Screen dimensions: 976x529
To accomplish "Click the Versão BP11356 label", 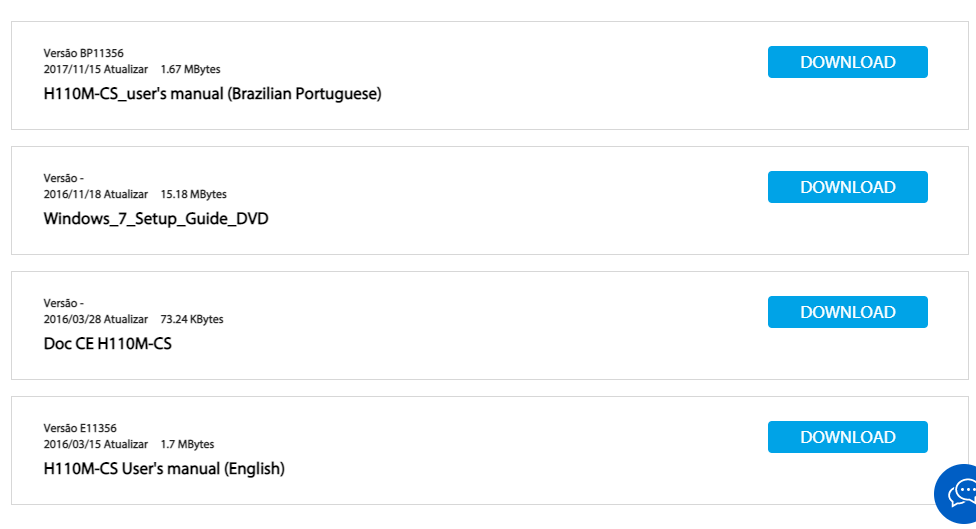I will pyautogui.click(x=83, y=54).
